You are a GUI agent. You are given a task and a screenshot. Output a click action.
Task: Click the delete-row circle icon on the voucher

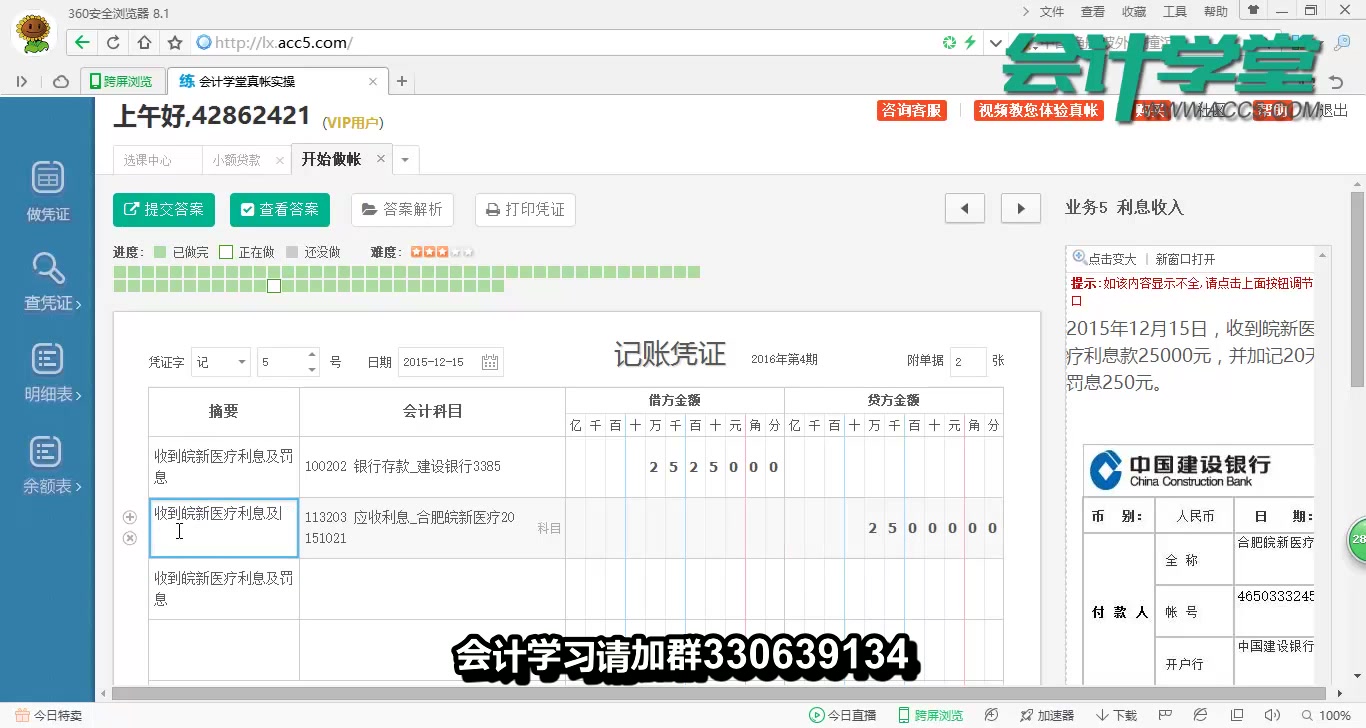[129, 537]
